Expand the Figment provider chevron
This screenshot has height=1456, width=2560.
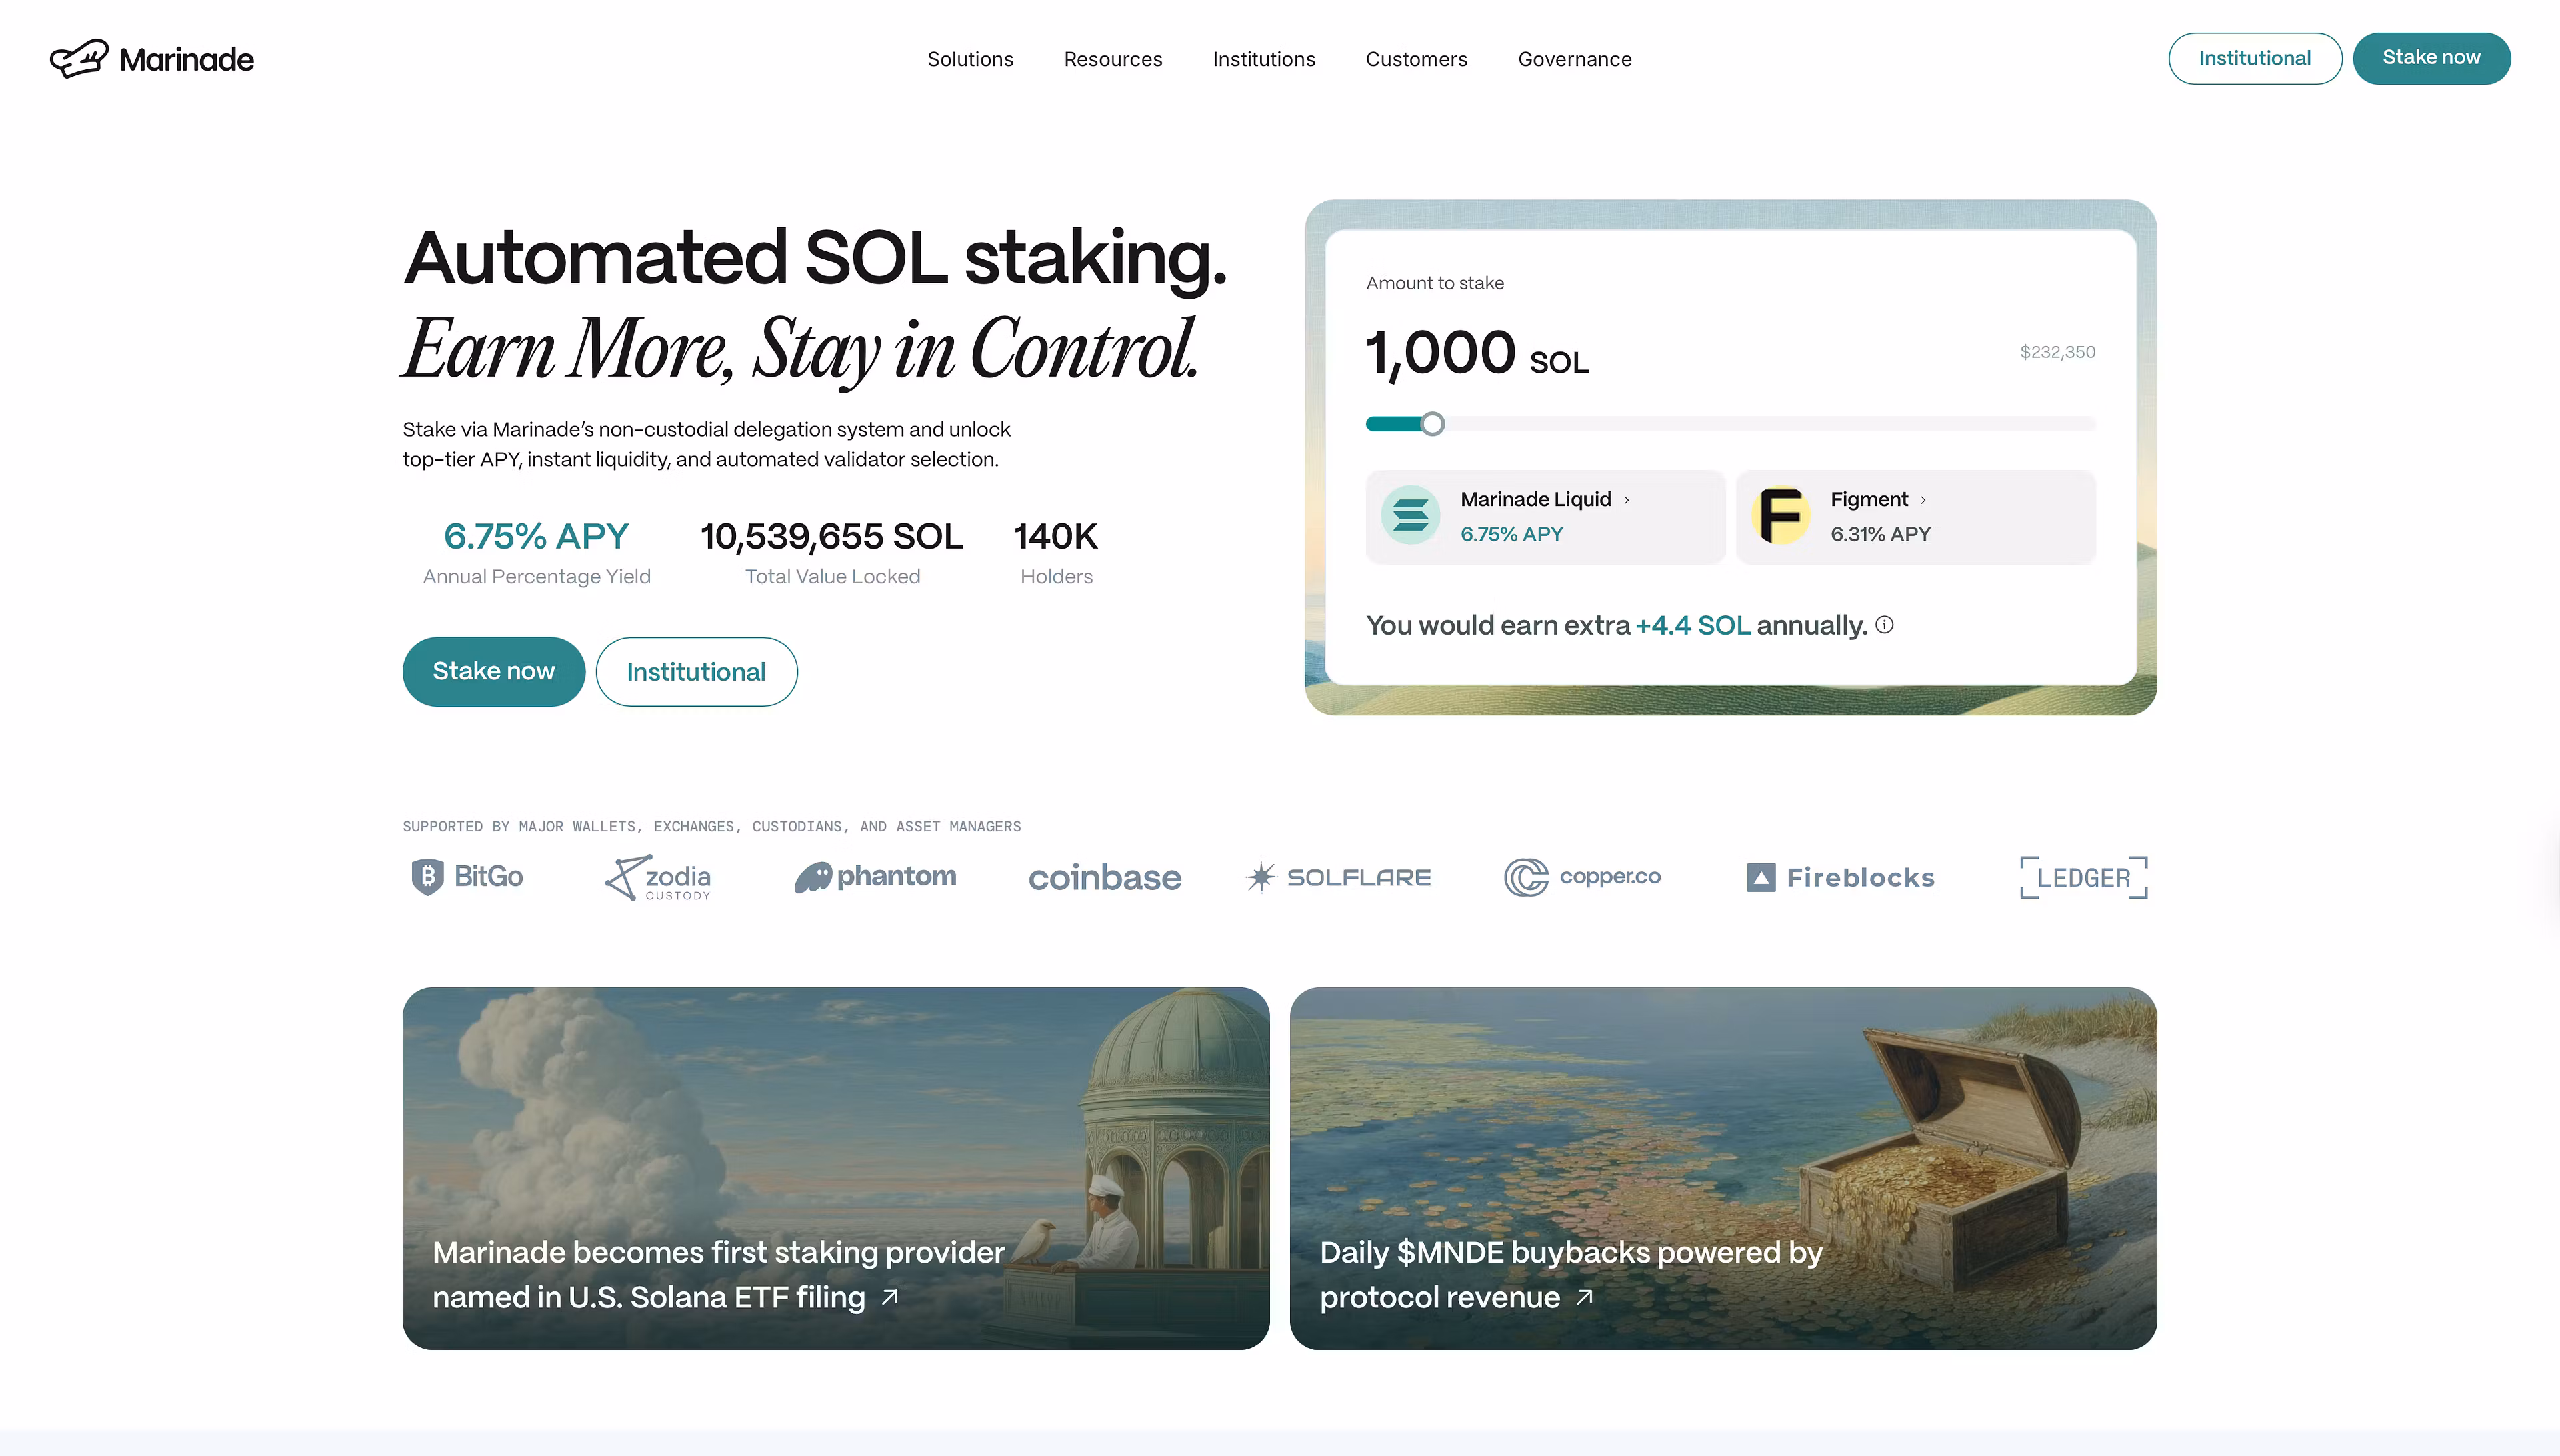[1923, 500]
